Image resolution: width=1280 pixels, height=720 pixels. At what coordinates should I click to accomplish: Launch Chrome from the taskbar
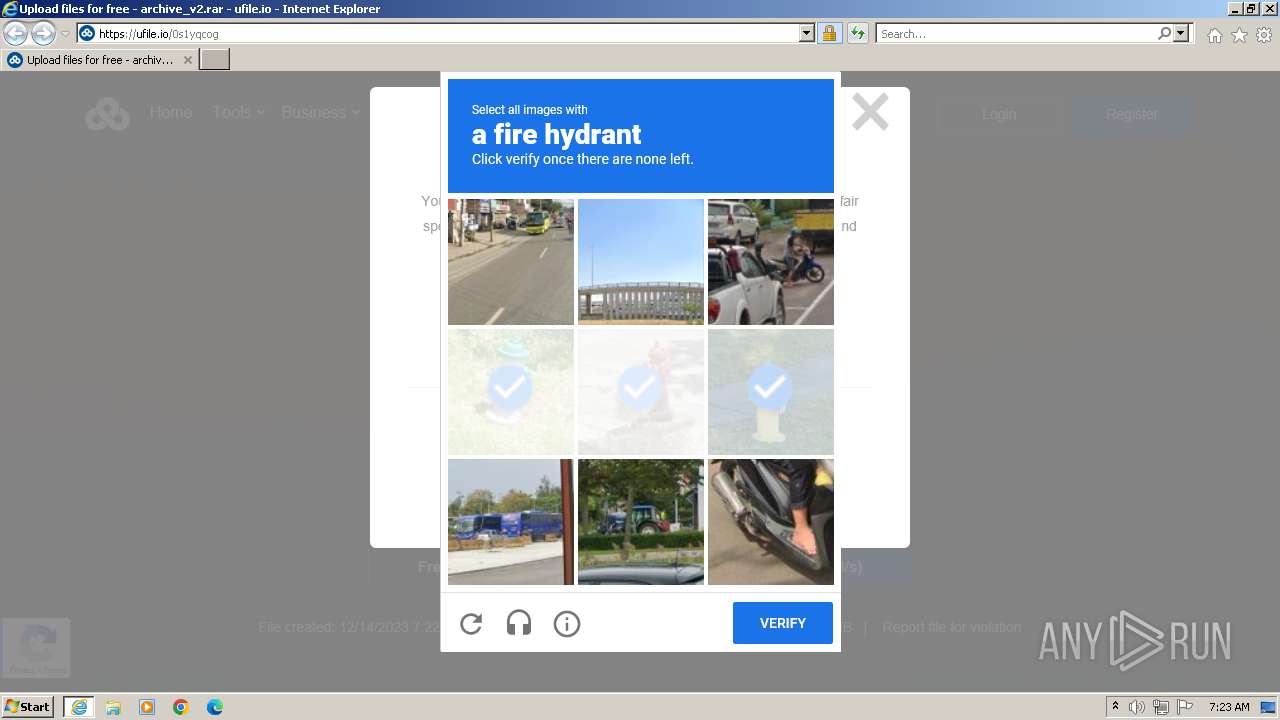(x=181, y=707)
